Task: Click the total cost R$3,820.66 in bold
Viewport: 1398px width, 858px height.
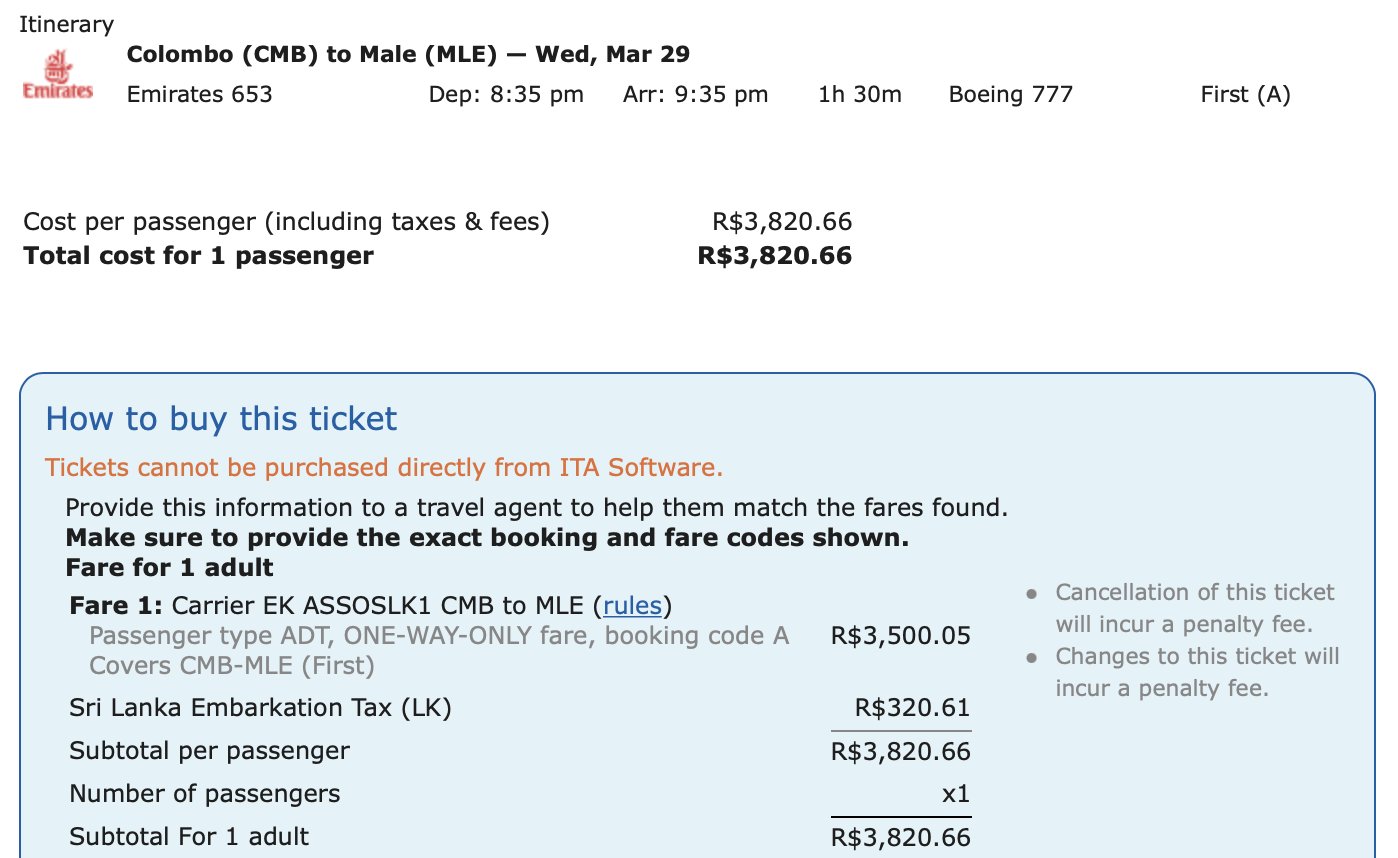Action: [775, 256]
